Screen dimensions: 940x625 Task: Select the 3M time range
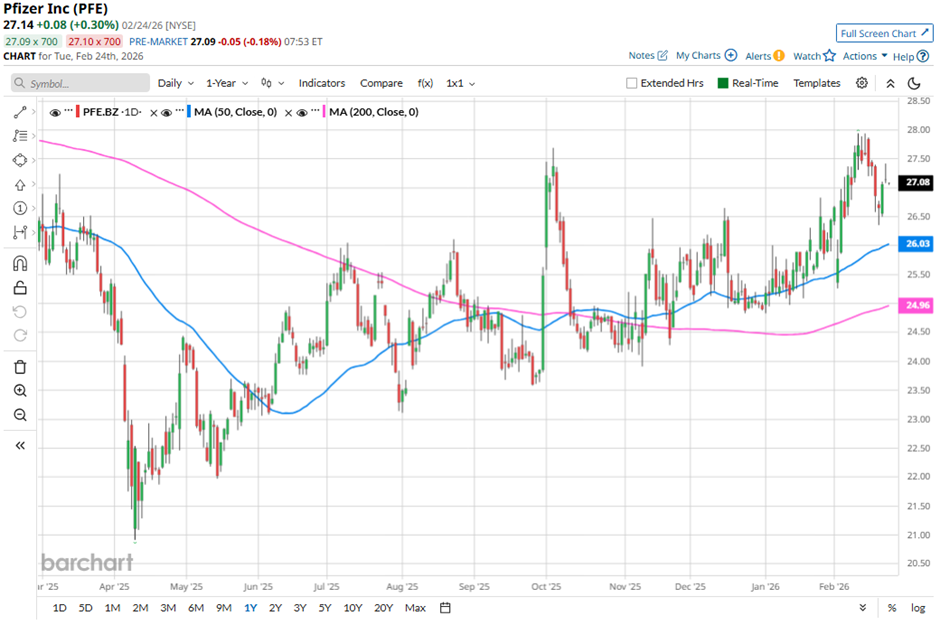168,608
